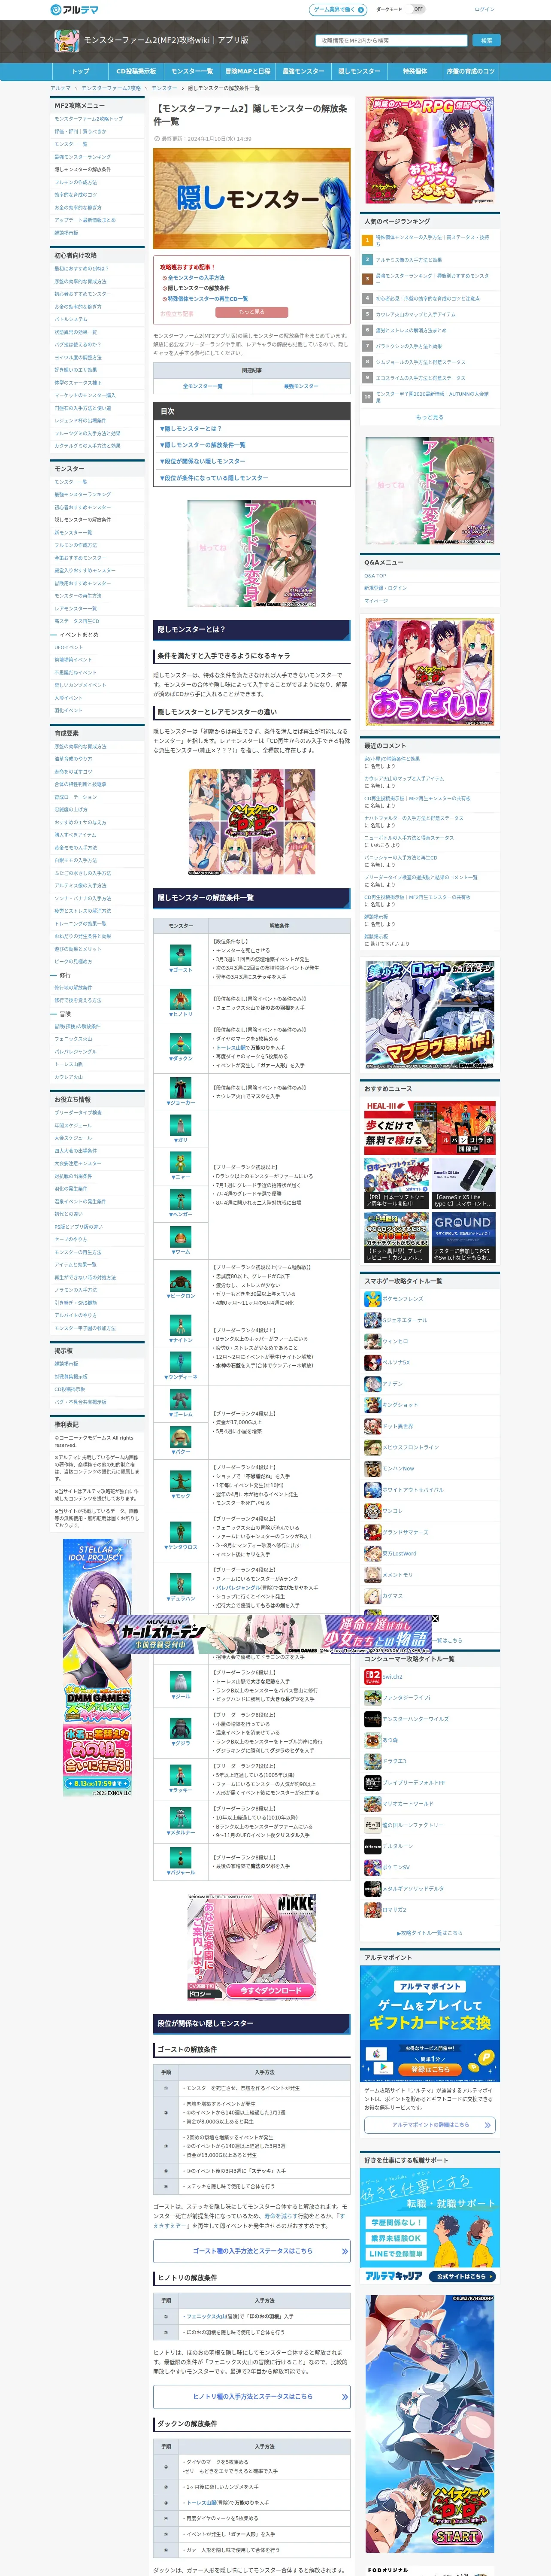Viewport: 551px width, 2576px height.
Task: Click the 検索 search button
Action: click(486, 41)
